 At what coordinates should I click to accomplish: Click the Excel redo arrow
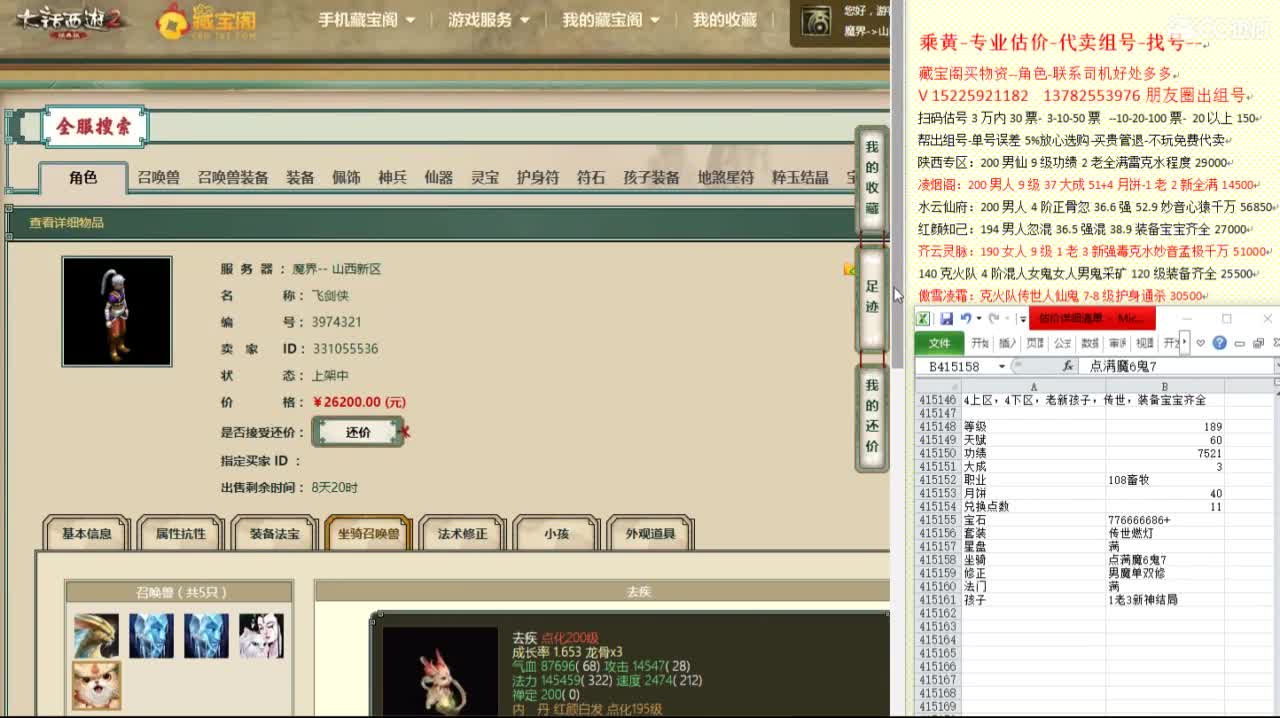993,319
